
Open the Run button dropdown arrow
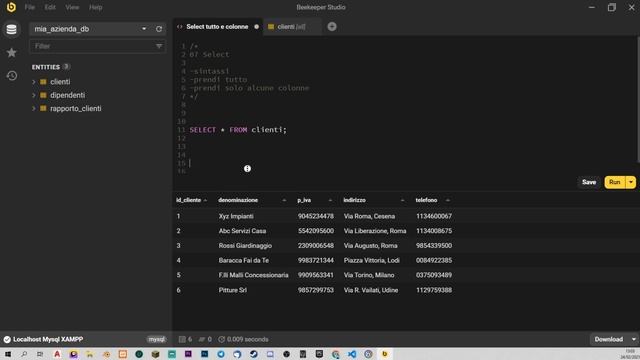pos(631,182)
